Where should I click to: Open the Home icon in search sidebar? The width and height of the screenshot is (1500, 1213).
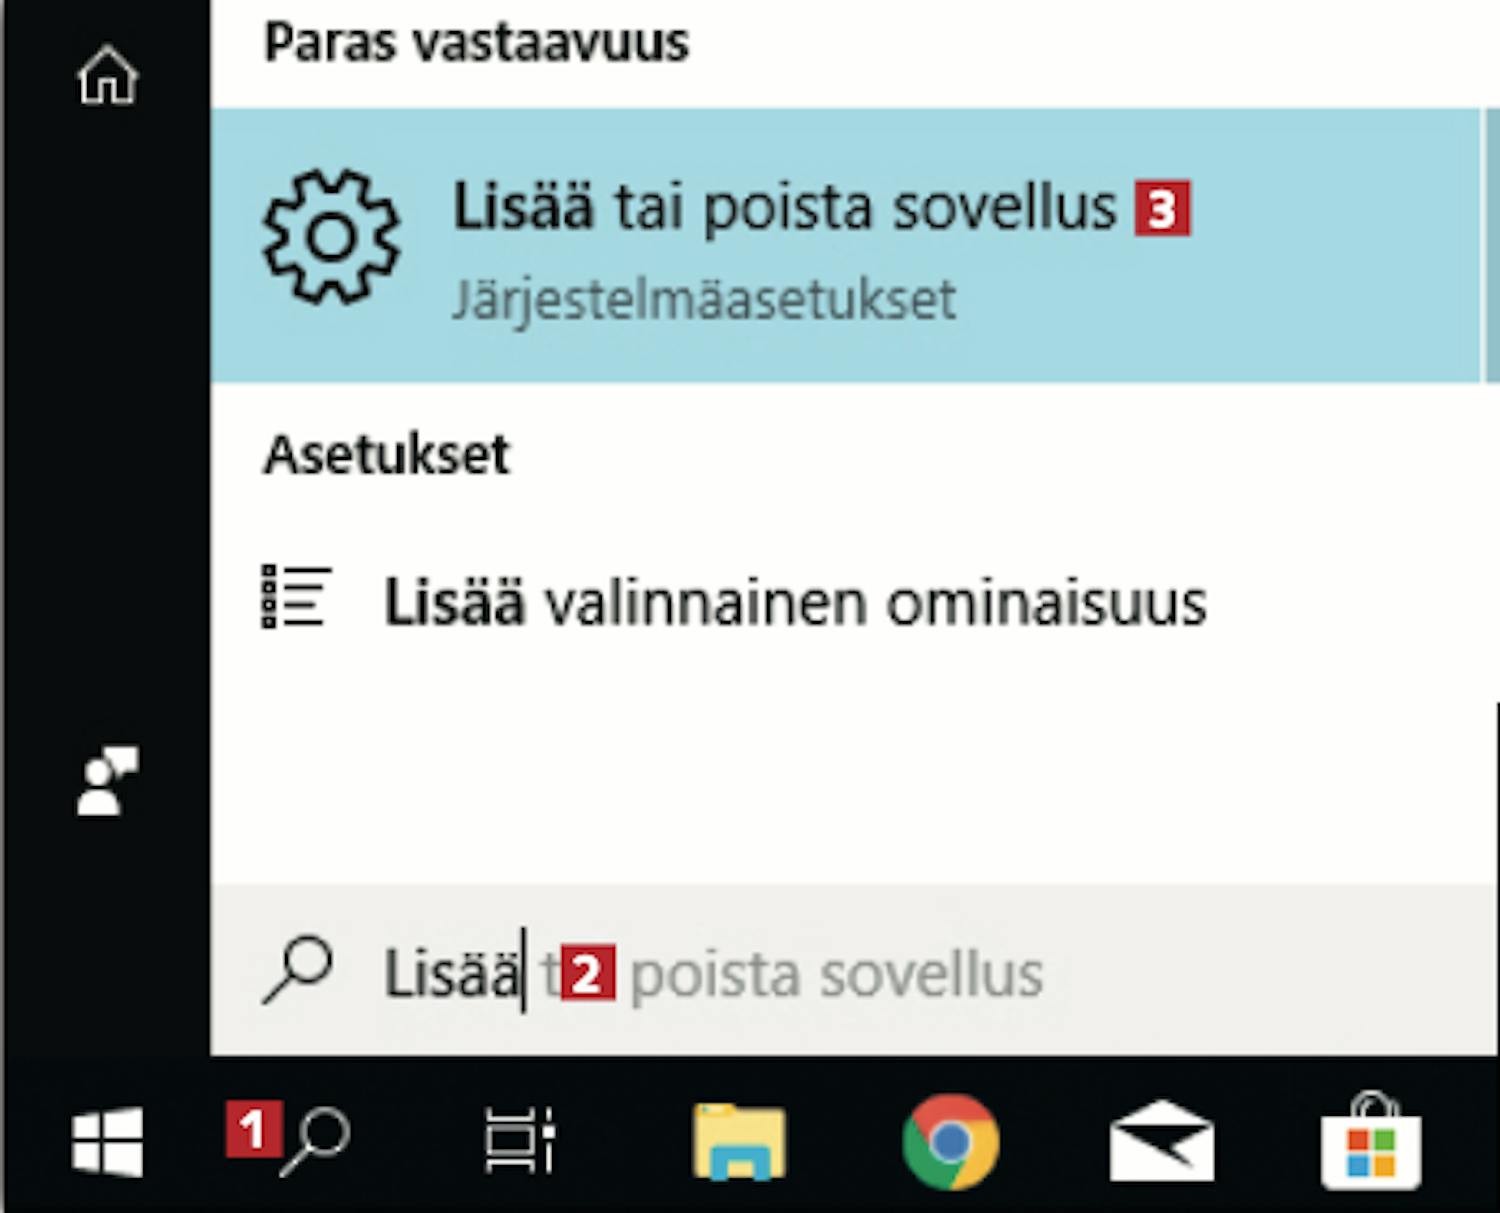tap(107, 76)
